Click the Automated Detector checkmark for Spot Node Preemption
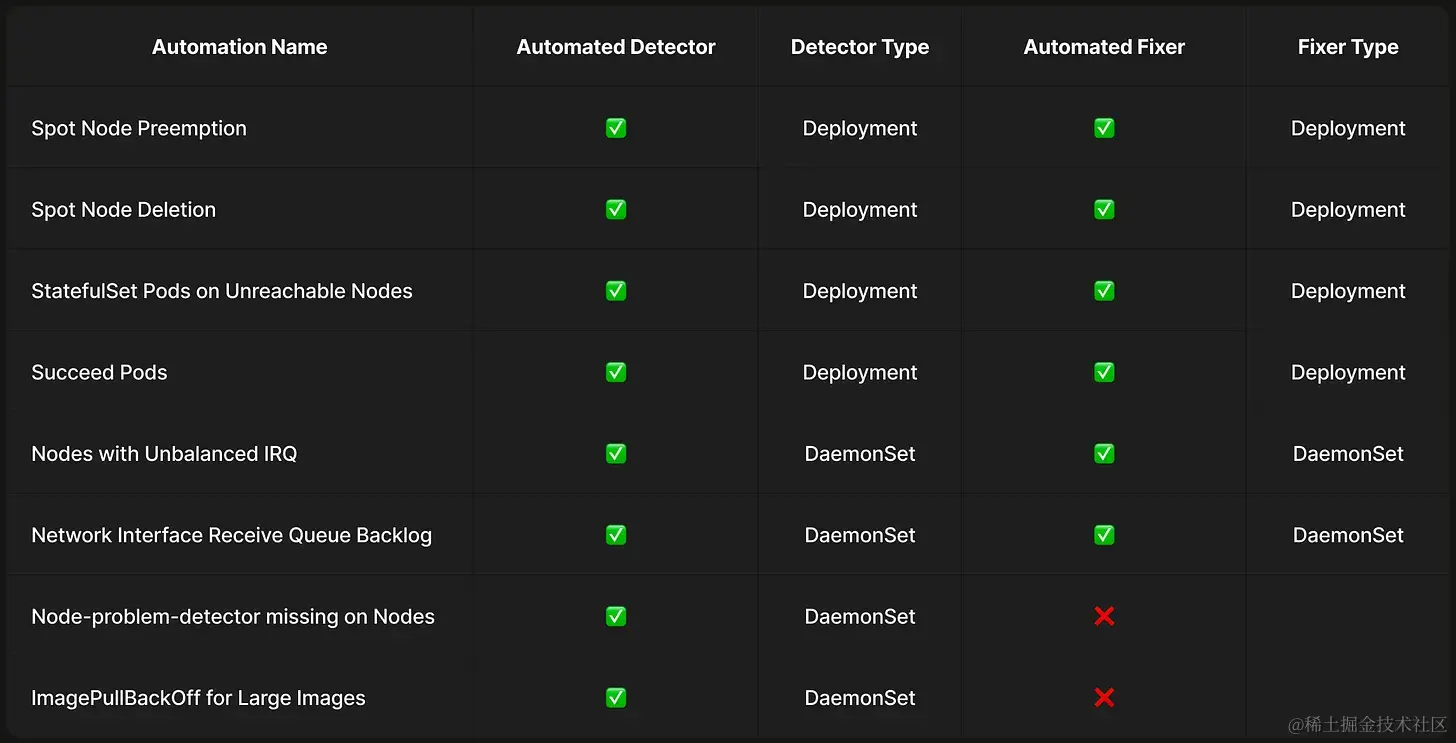Image resolution: width=1456 pixels, height=743 pixels. tap(616, 128)
